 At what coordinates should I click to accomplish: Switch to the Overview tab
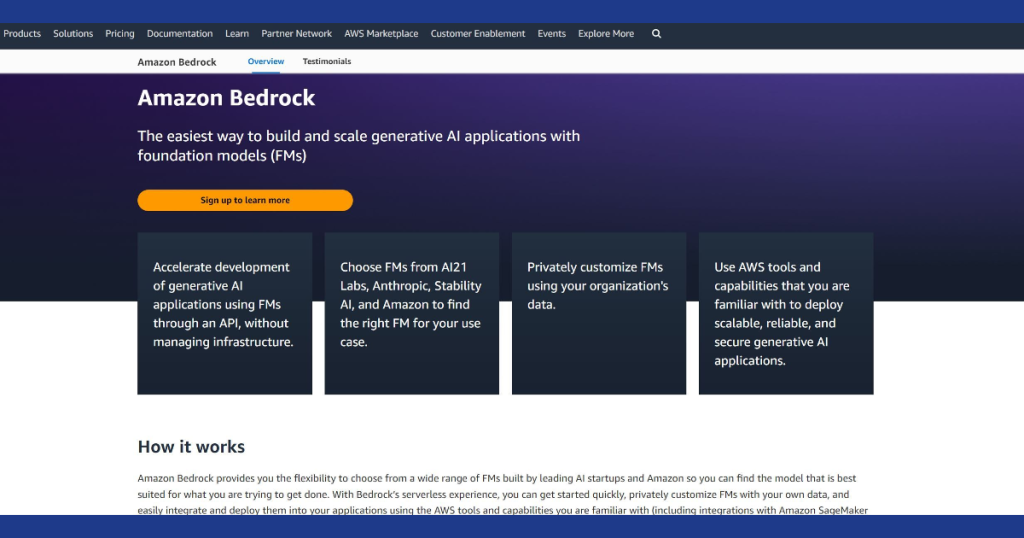click(x=266, y=61)
